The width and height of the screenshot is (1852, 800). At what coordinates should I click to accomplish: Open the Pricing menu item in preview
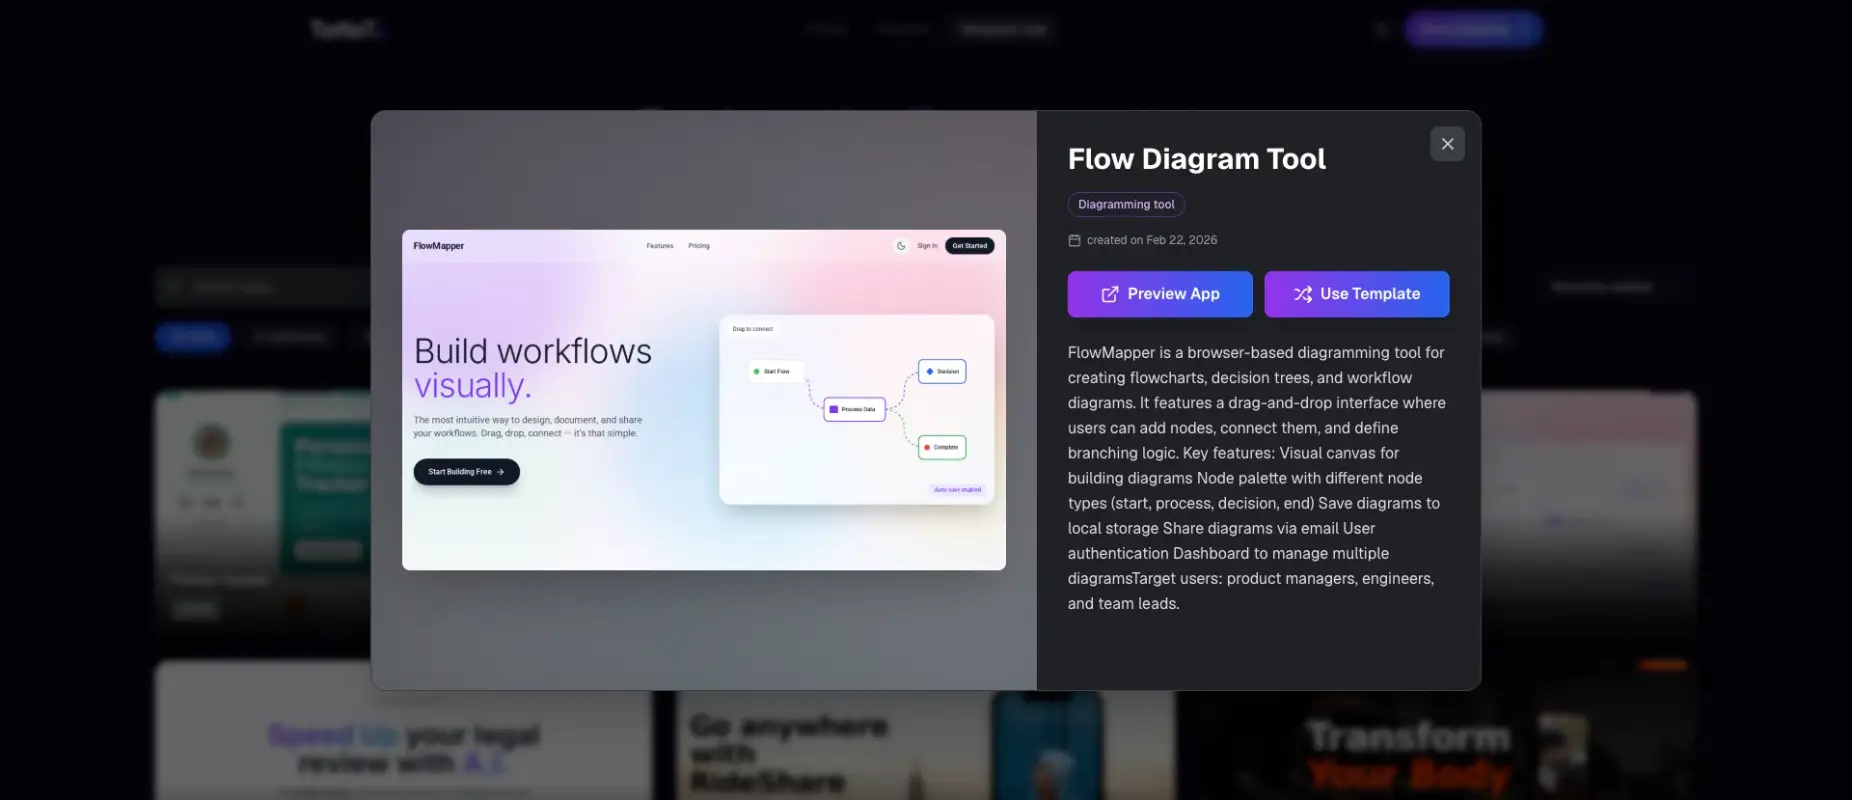point(699,246)
